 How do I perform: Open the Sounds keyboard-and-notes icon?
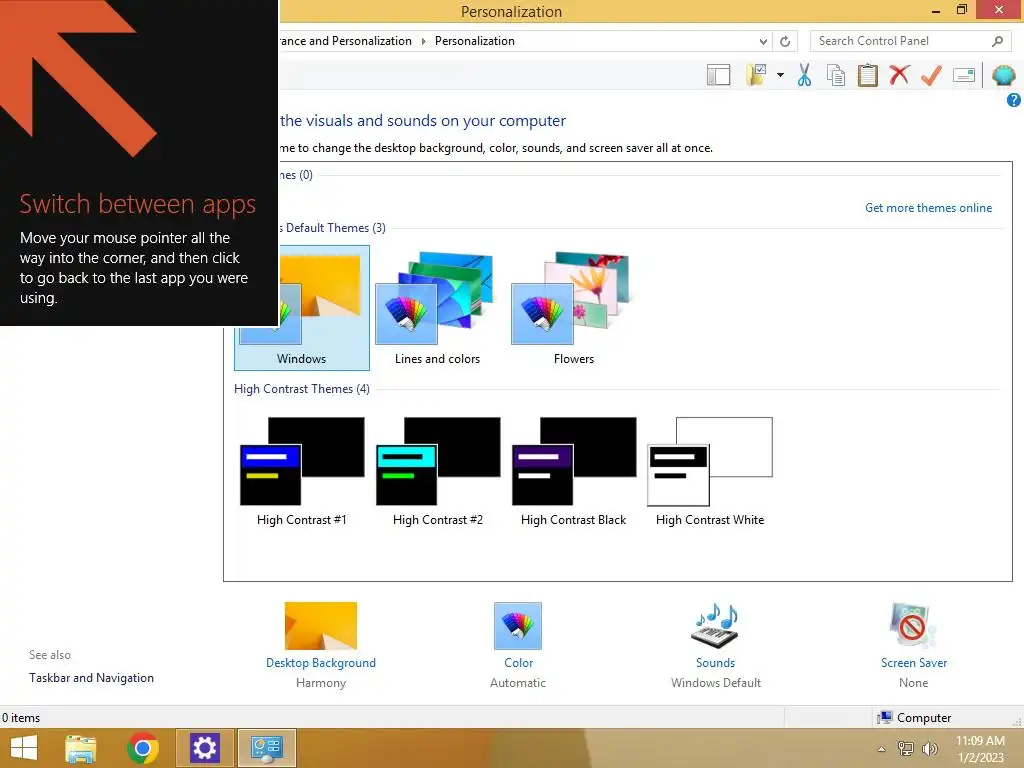[715, 626]
